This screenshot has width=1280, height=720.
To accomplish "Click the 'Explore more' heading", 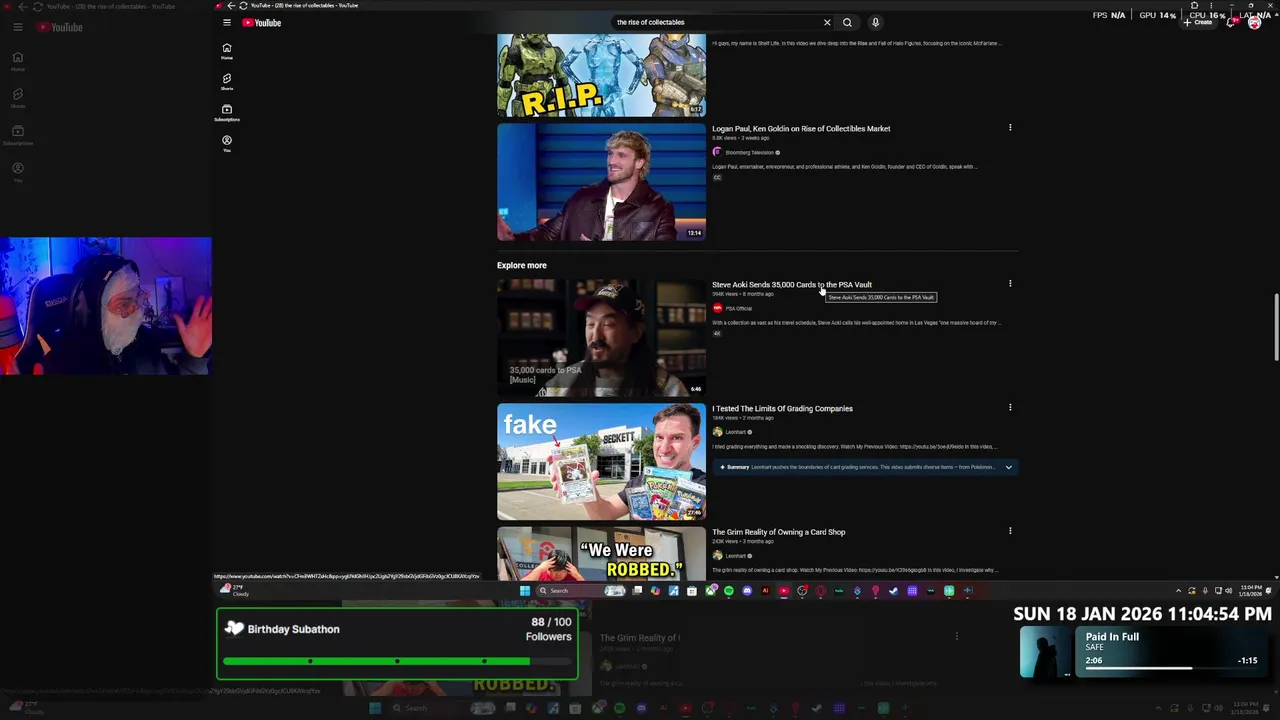I will pyautogui.click(x=522, y=265).
